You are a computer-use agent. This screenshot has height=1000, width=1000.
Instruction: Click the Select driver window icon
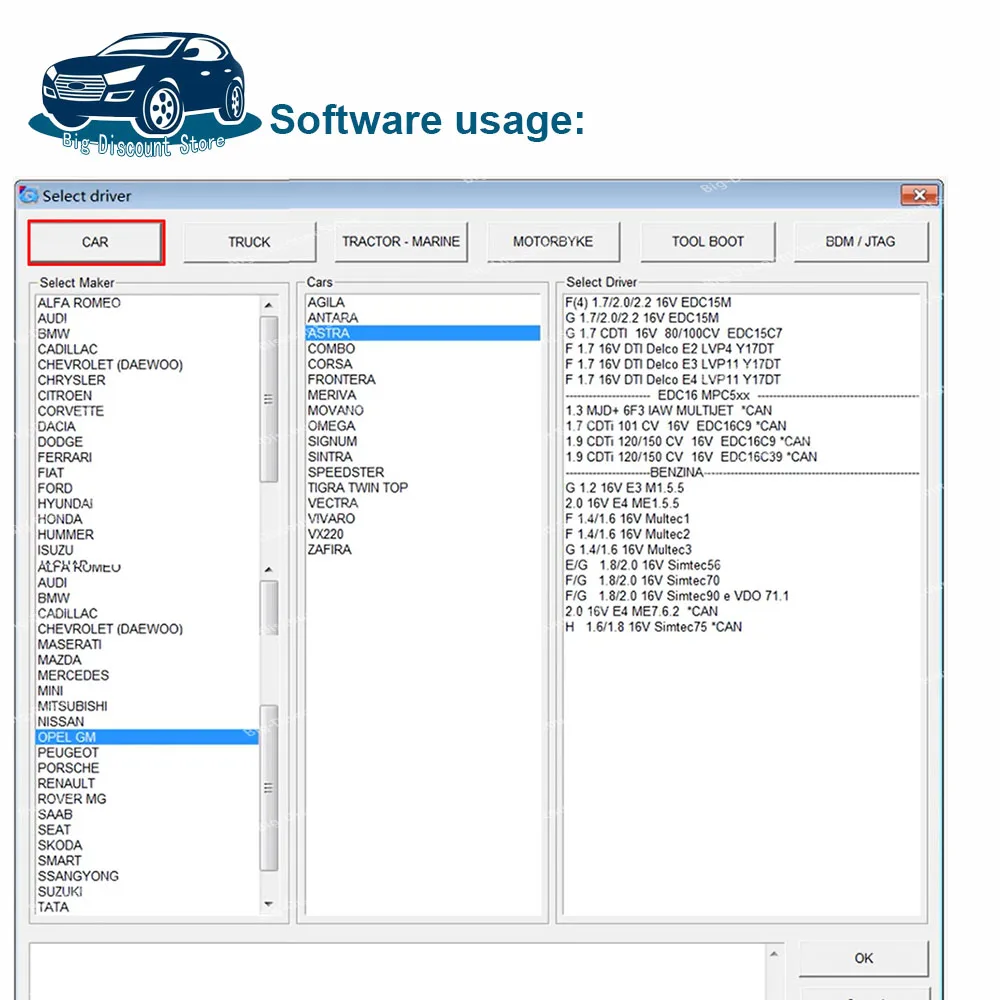28,195
